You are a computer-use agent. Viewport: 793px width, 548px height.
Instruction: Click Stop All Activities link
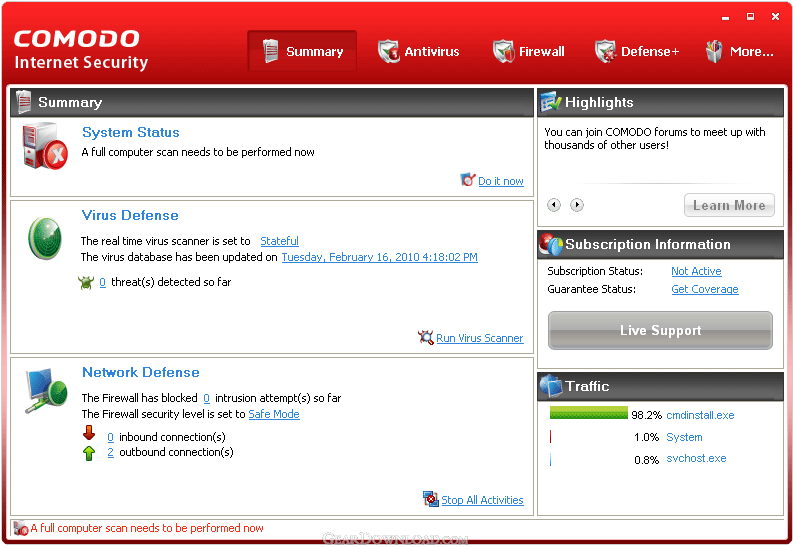482,500
